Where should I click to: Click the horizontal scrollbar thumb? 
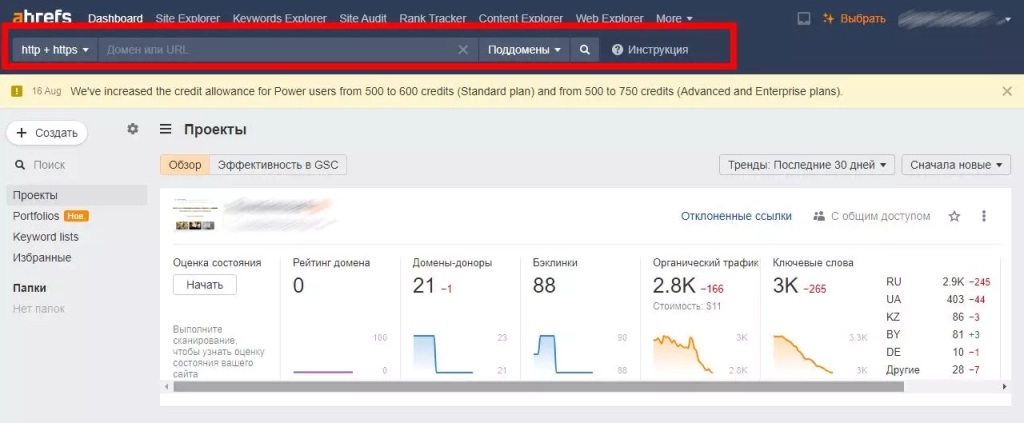(x=538, y=387)
